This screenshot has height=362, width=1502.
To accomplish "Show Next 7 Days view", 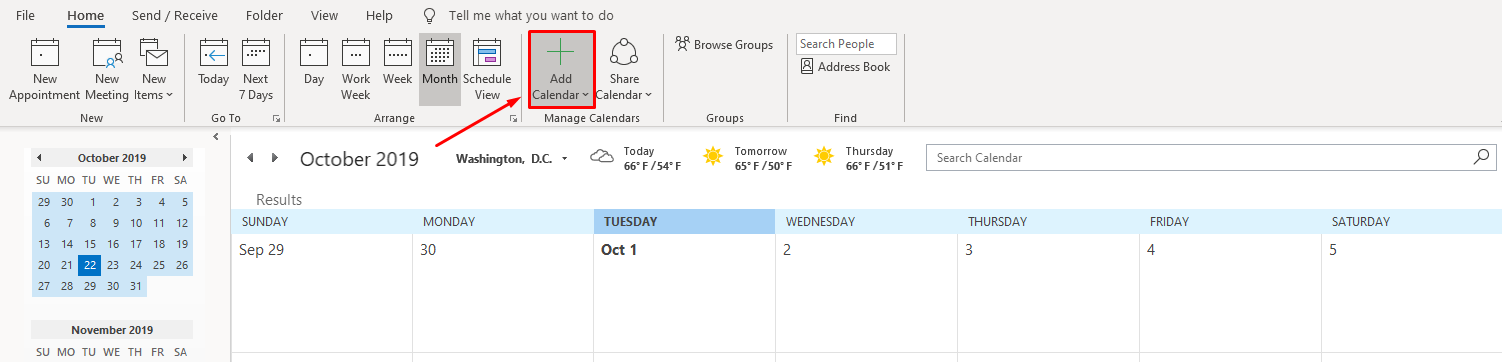I will [256, 69].
